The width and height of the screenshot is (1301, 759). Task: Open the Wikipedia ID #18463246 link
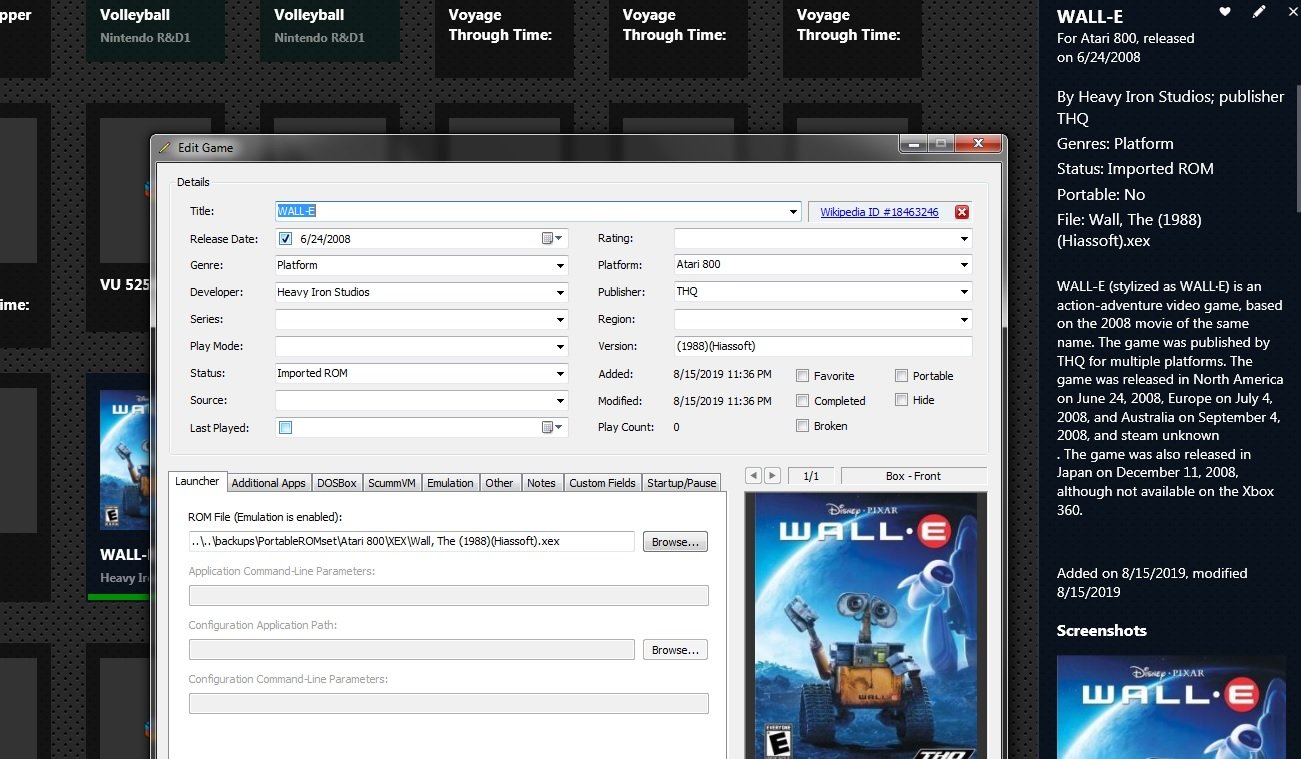click(879, 212)
